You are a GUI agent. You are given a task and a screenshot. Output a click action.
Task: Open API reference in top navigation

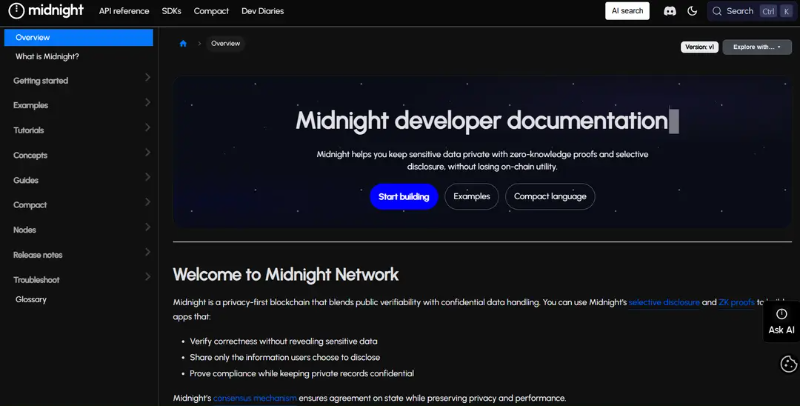124,11
